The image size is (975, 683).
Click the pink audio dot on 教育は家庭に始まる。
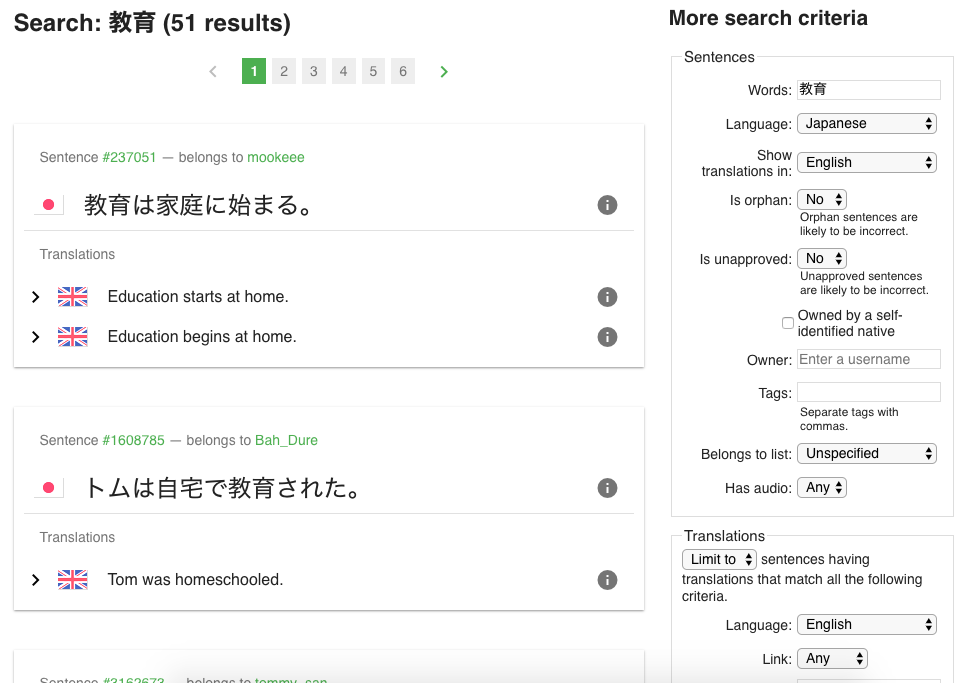48,204
